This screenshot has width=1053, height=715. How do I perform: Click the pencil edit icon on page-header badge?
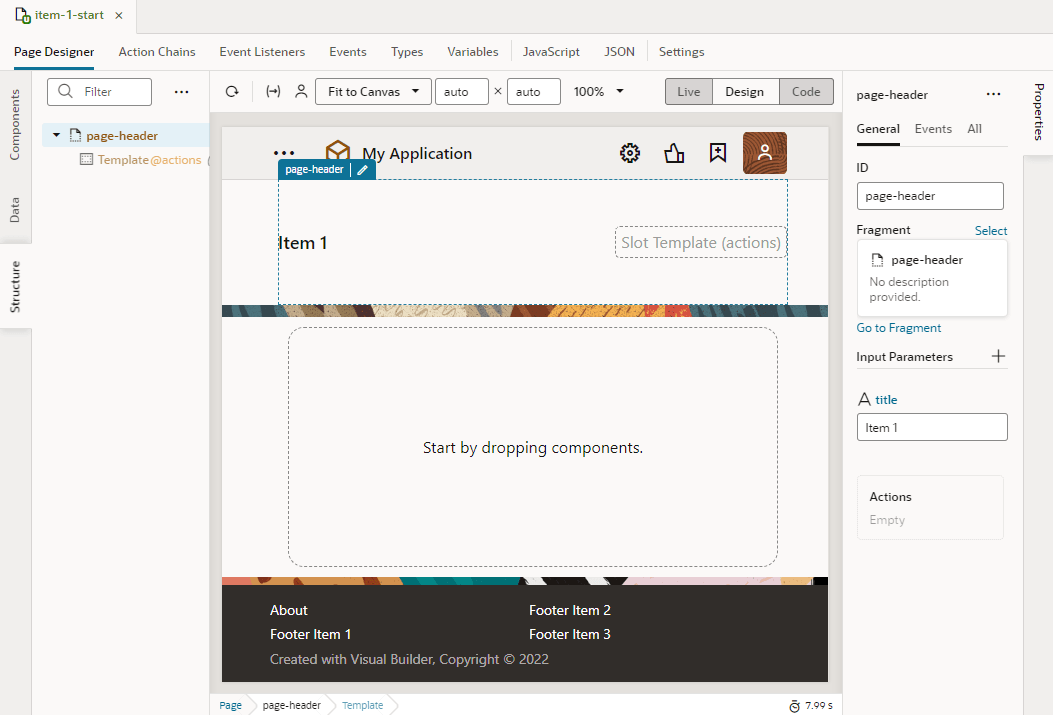tap(363, 169)
